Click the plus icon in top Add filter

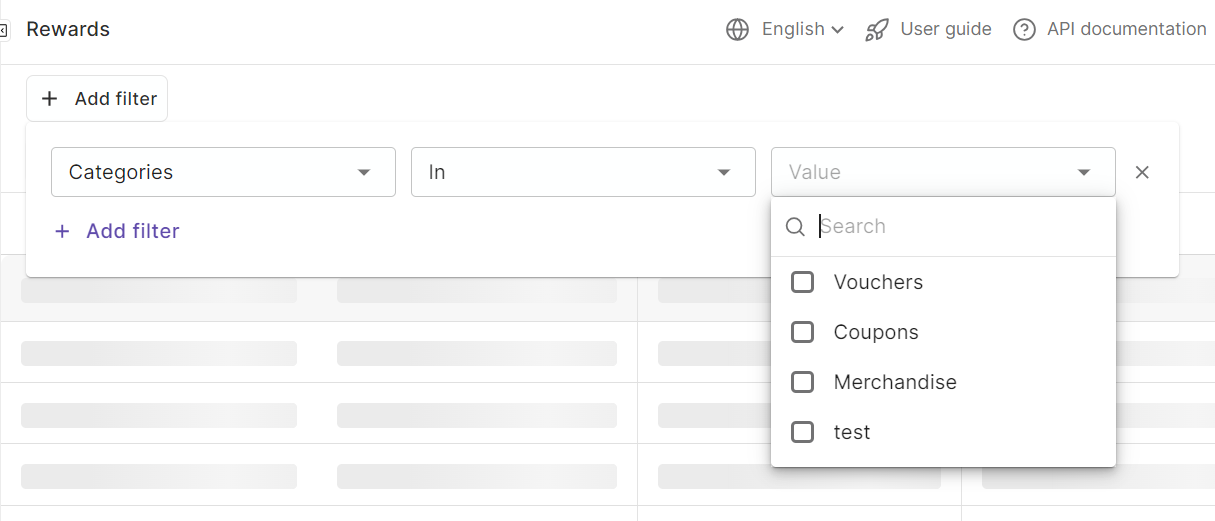tap(49, 99)
